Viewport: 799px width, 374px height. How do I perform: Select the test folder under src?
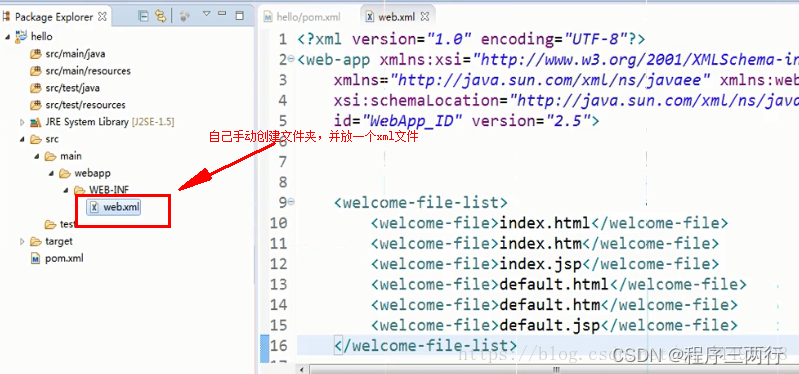click(x=67, y=224)
